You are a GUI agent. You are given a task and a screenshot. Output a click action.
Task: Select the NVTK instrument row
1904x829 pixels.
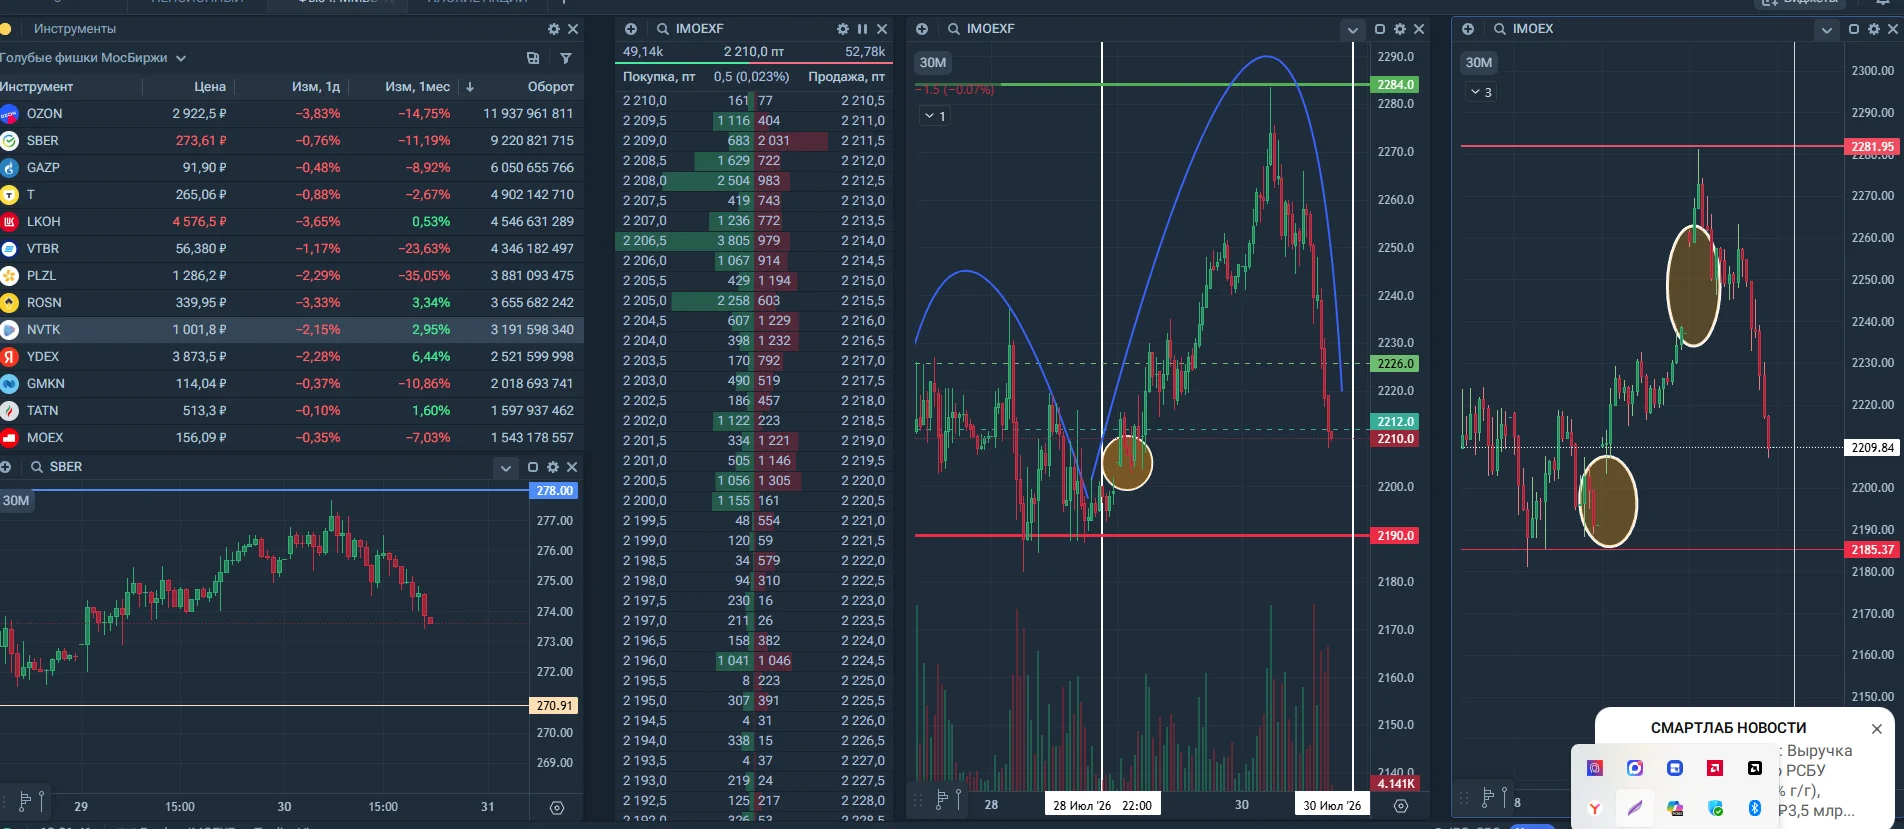pyautogui.click(x=292, y=329)
